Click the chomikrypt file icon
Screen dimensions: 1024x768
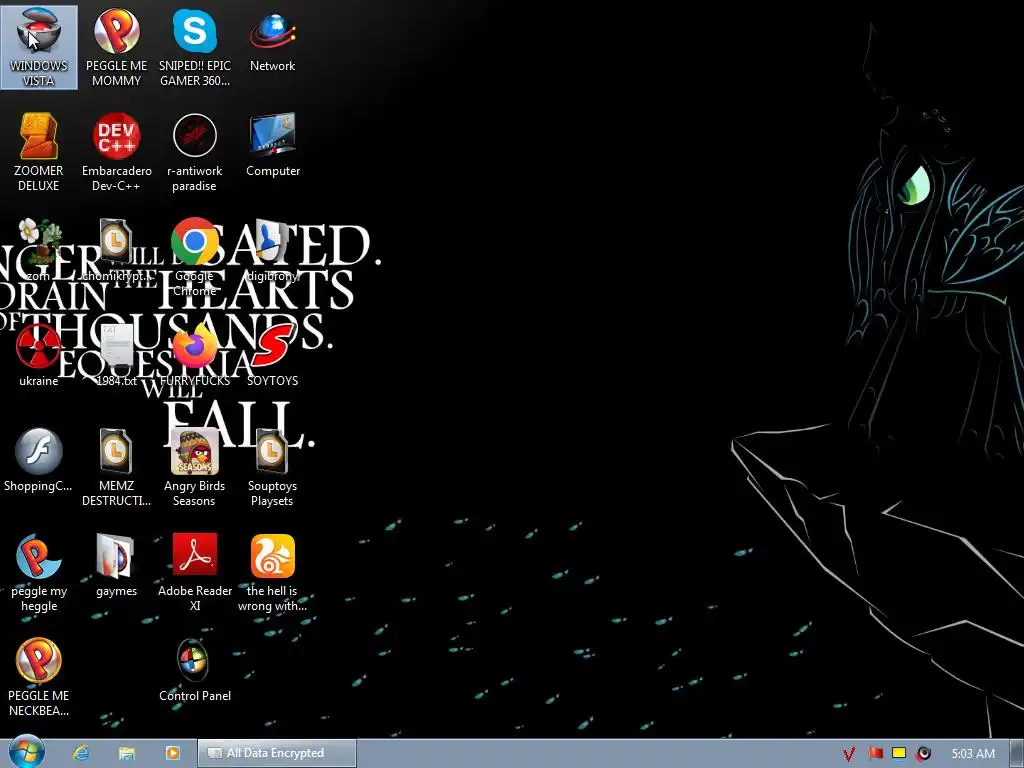[116, 250]
